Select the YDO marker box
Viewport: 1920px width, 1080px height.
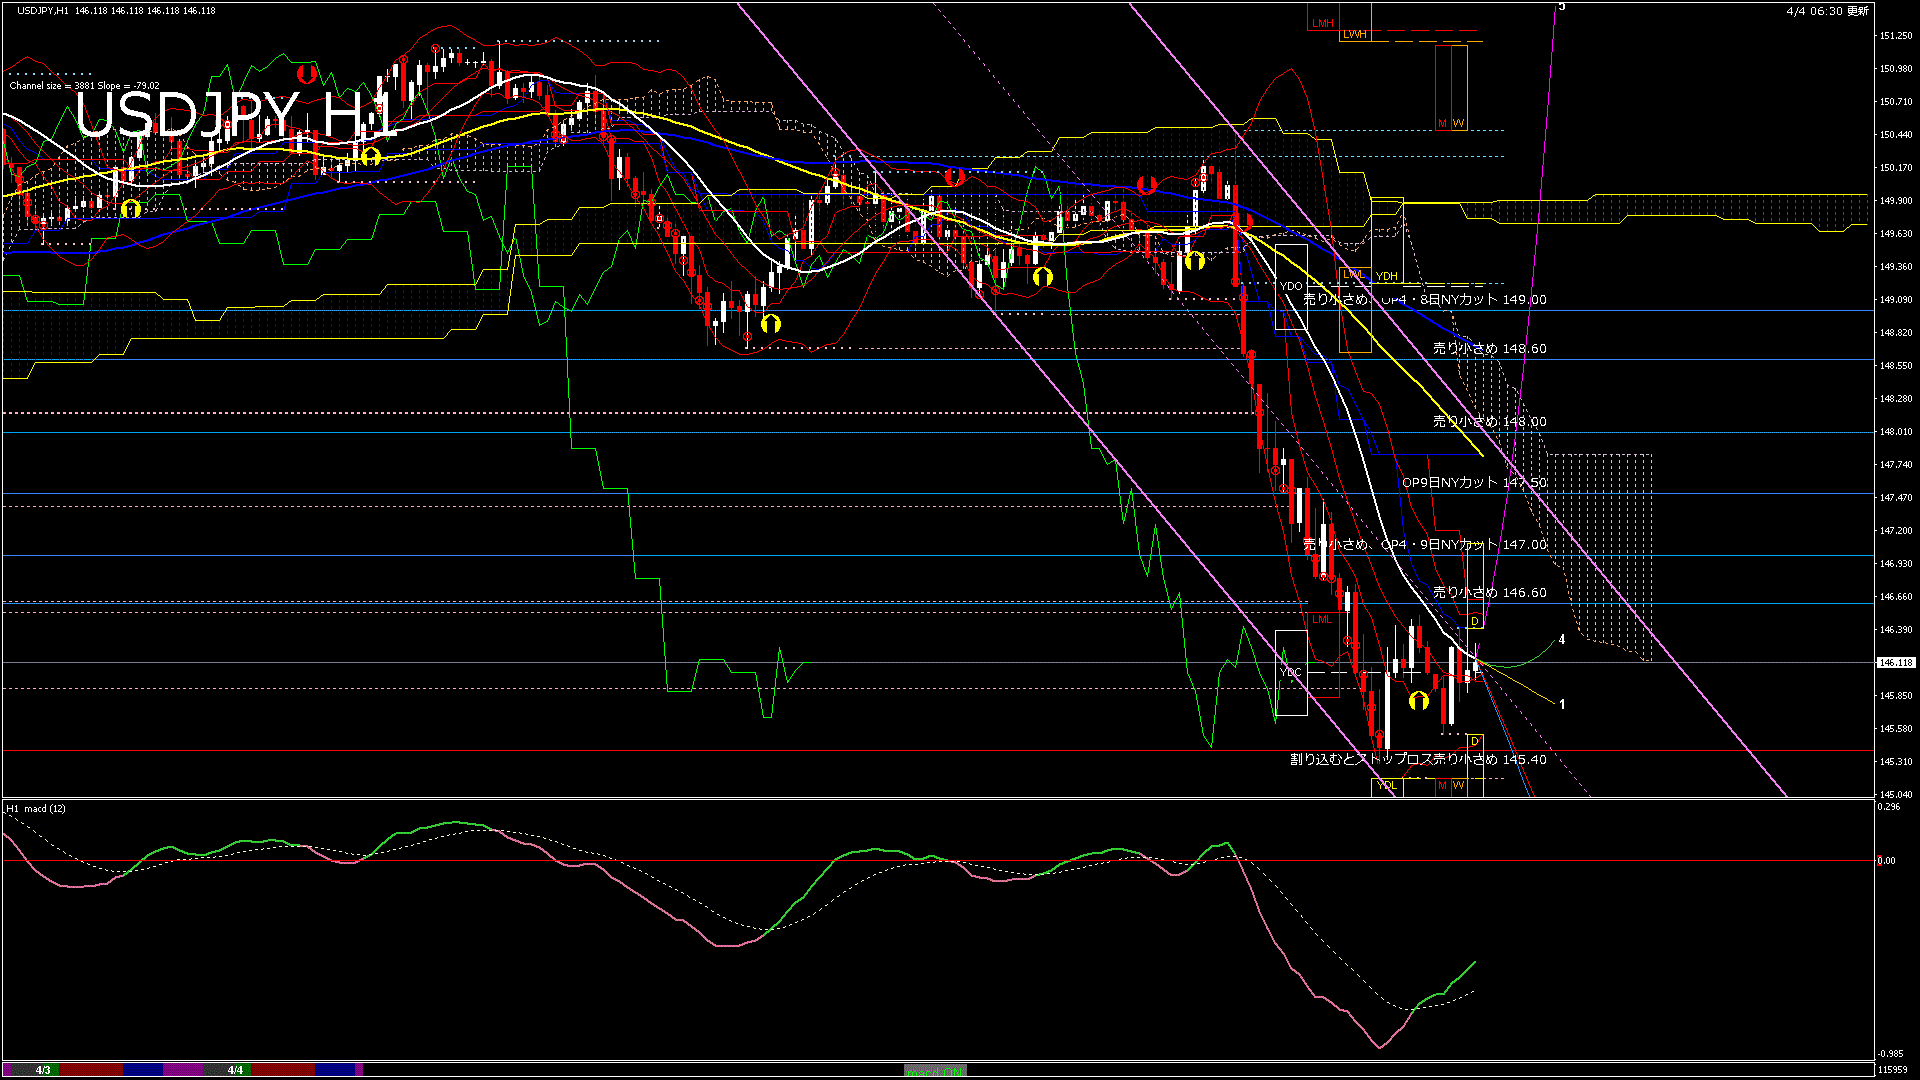tap(1291, 286)
